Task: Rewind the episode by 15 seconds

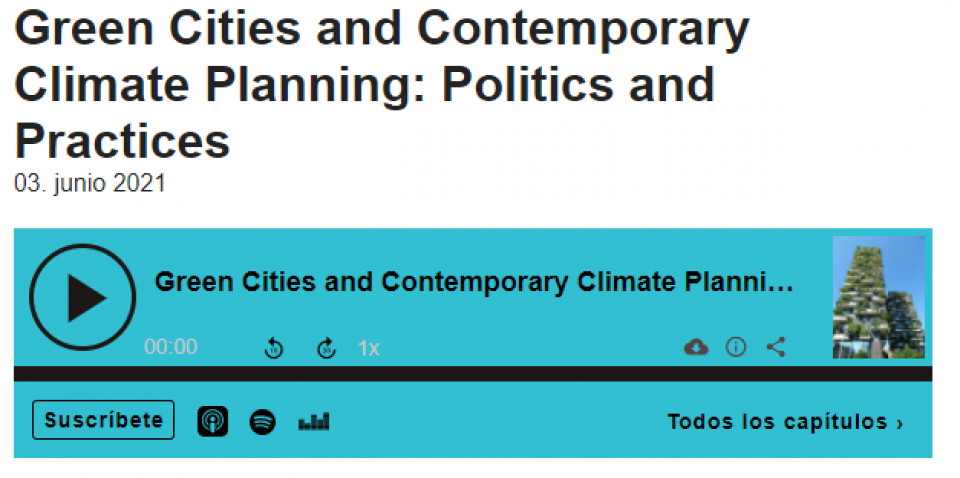Action: coord(274,348)
